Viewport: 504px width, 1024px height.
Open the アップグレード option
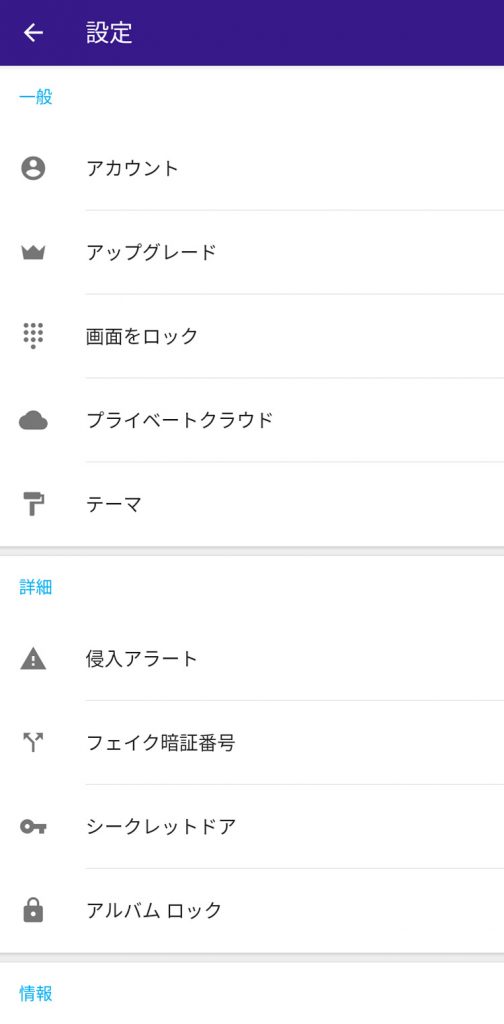252,253
